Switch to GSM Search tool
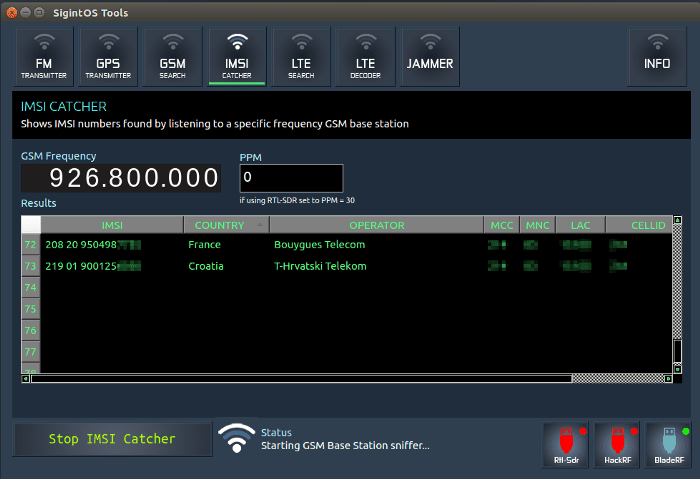The width and height of the screenshot is (700, 479). pyautogui.click(x=172, y=57)
